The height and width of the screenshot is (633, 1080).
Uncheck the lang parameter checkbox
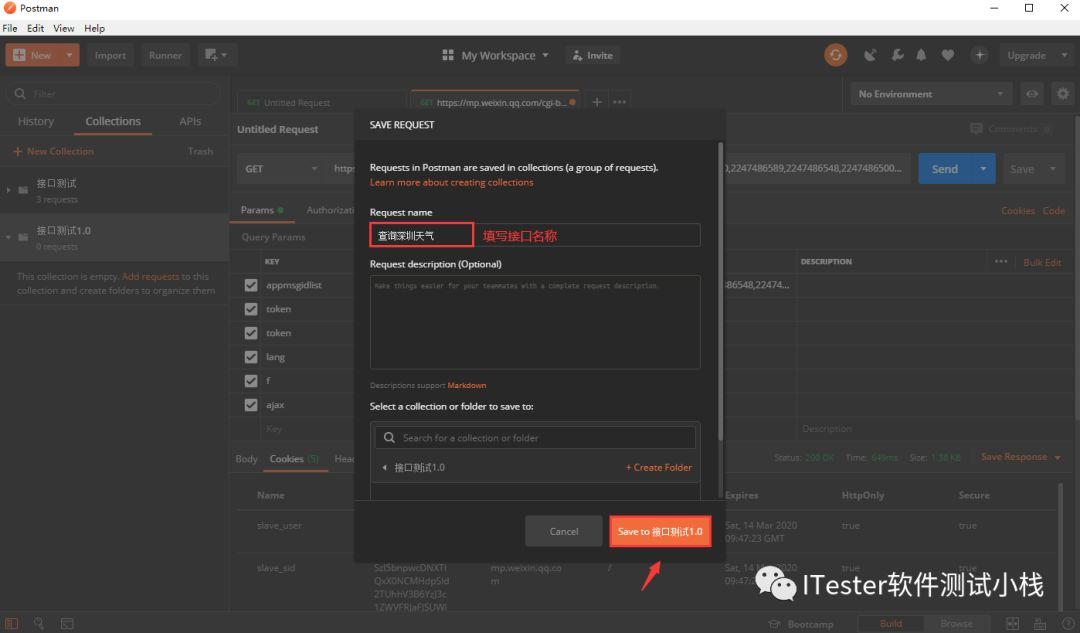coord(251,357)
